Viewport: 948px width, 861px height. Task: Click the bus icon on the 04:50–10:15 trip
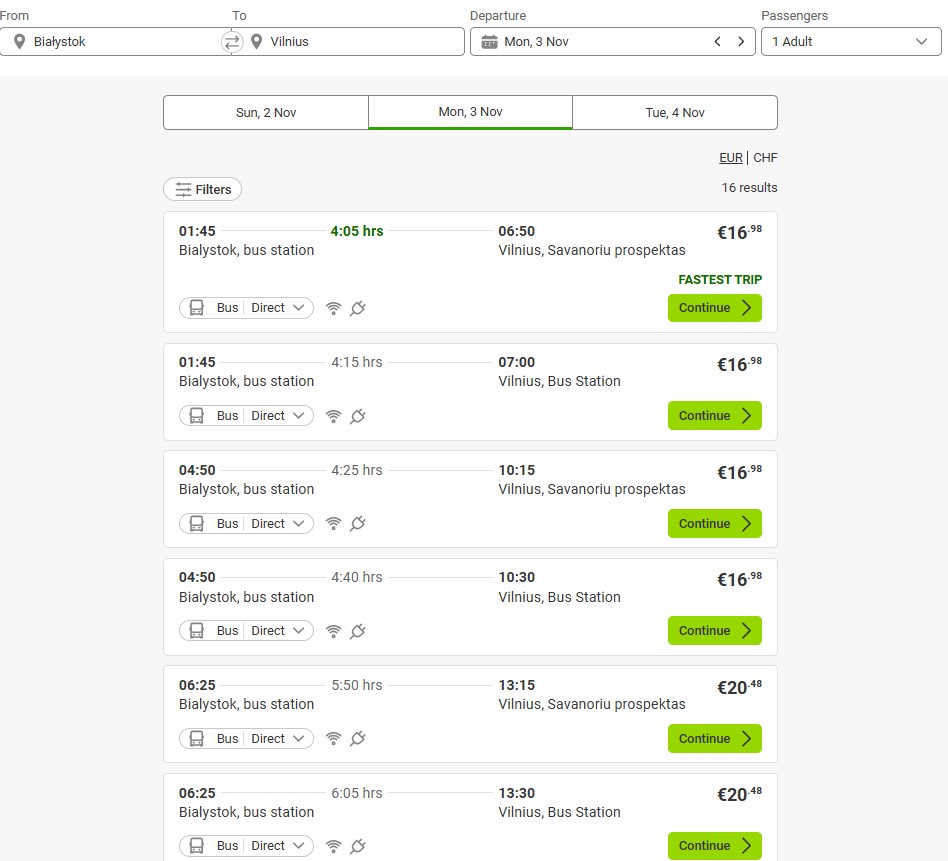tap(197, 524)
